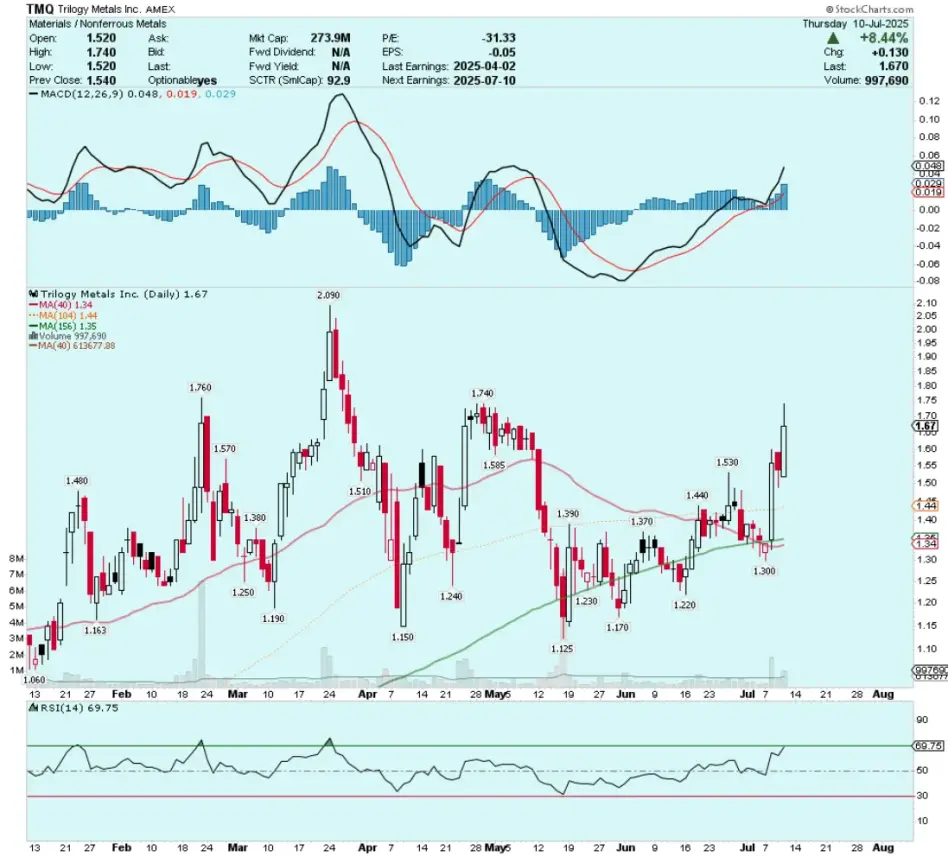Image resolution: width=948 pixels, height=857 pixels.
Task: Select the TMQ ticker symbol at top
Action: point(41,9)
